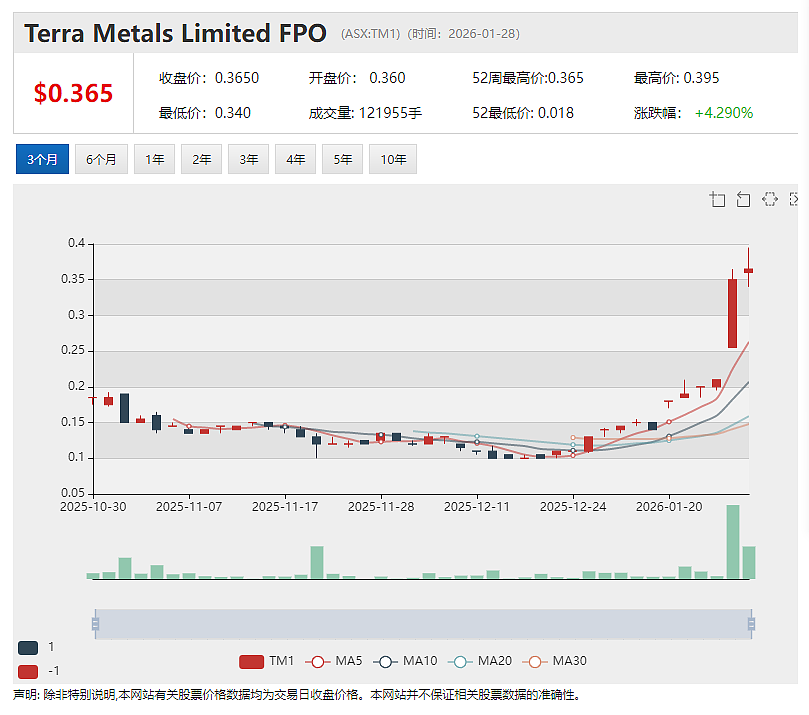Switch to the 2年 range tab
The height and width of the screenshot is (715, 809).
201,159
